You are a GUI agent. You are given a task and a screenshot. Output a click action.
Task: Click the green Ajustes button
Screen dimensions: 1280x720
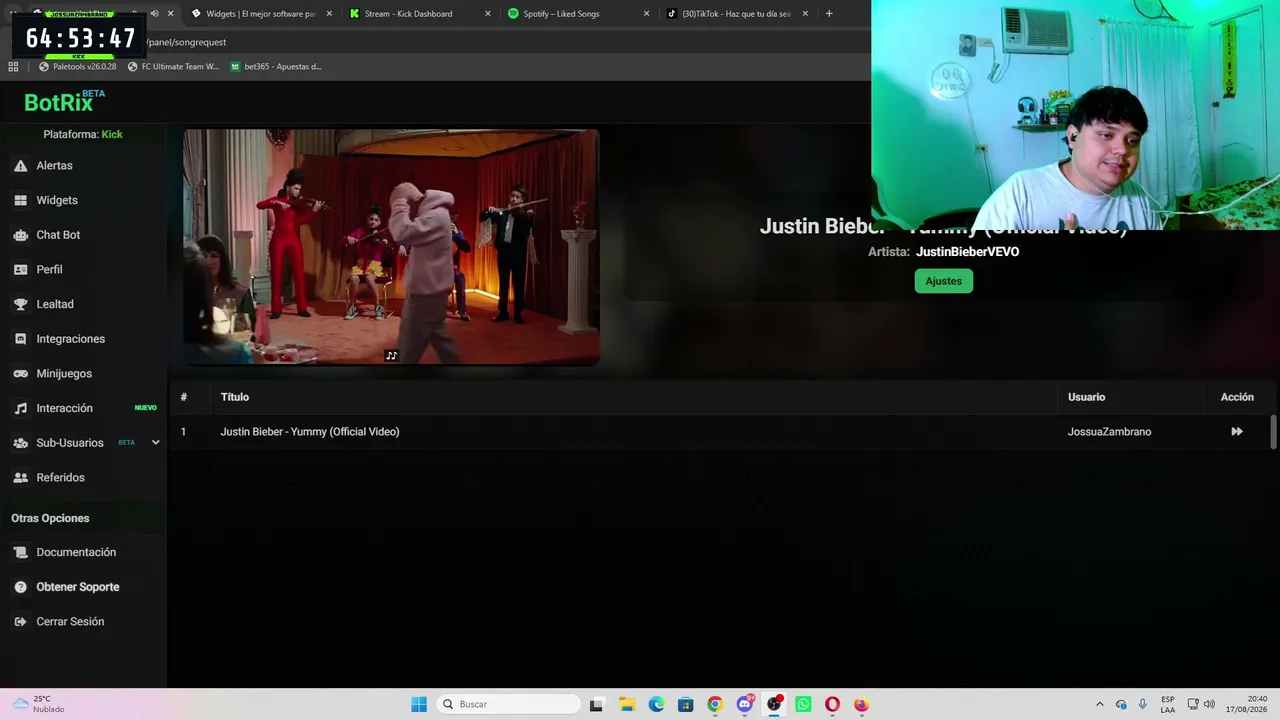(943, 281)
